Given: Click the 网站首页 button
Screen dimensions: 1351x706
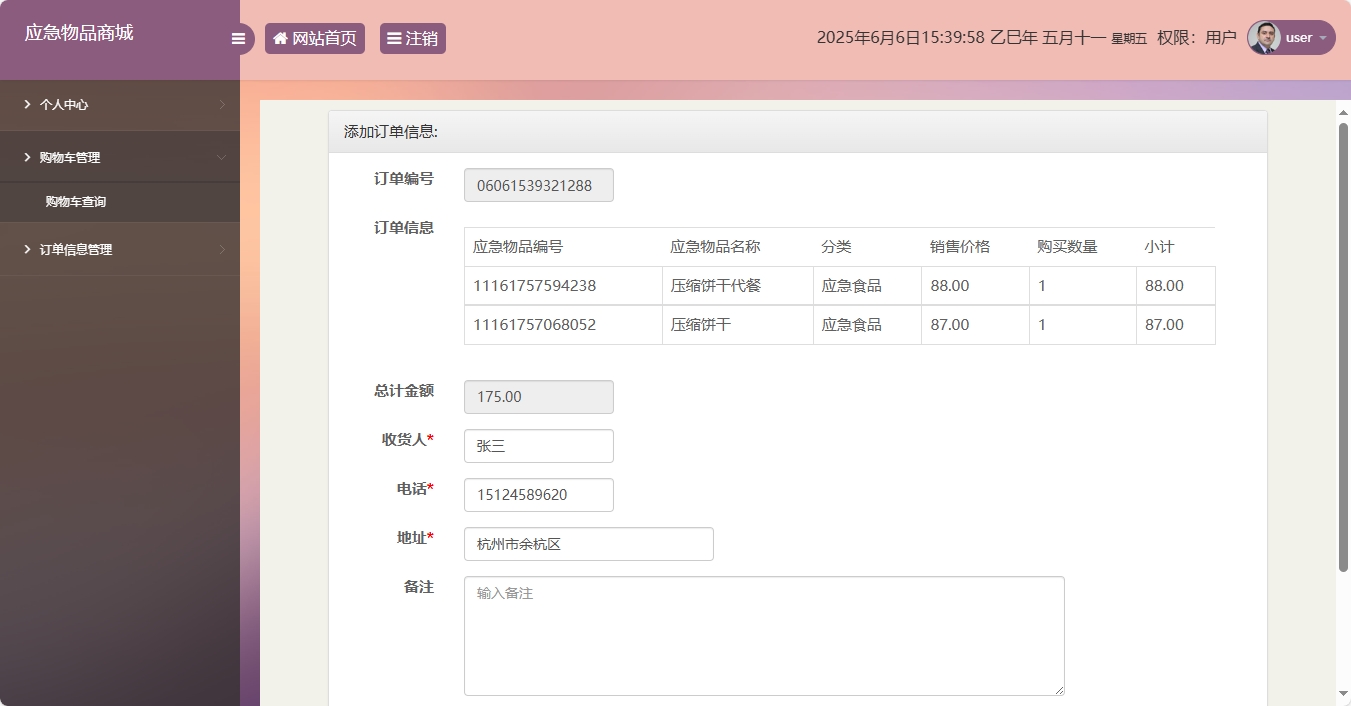Looking at the screenshot, I should click(x=315, y=38).
